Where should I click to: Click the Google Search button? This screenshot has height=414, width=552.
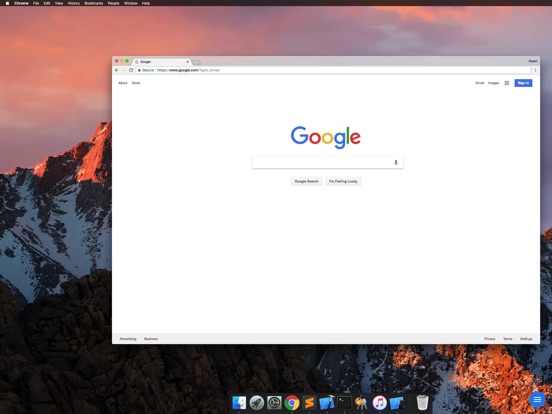tap(306, 181)
